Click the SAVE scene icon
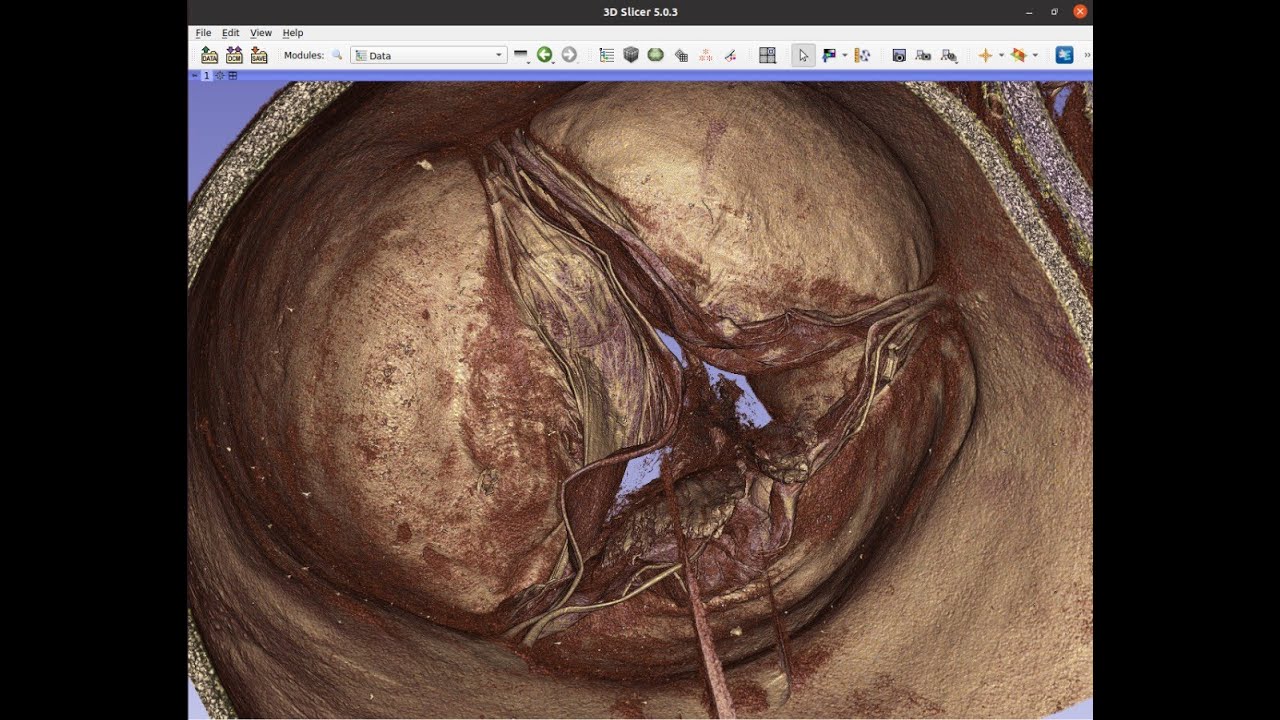This screenshot has width=1280, height=720. [259, 55]
